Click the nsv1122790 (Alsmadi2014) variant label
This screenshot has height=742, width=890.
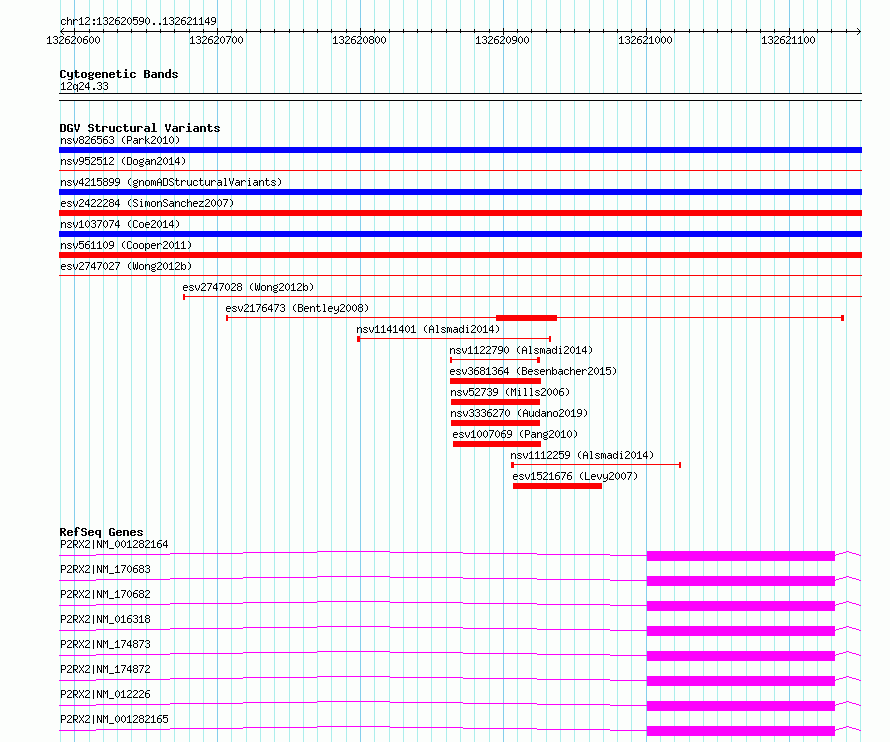(521, 350)
